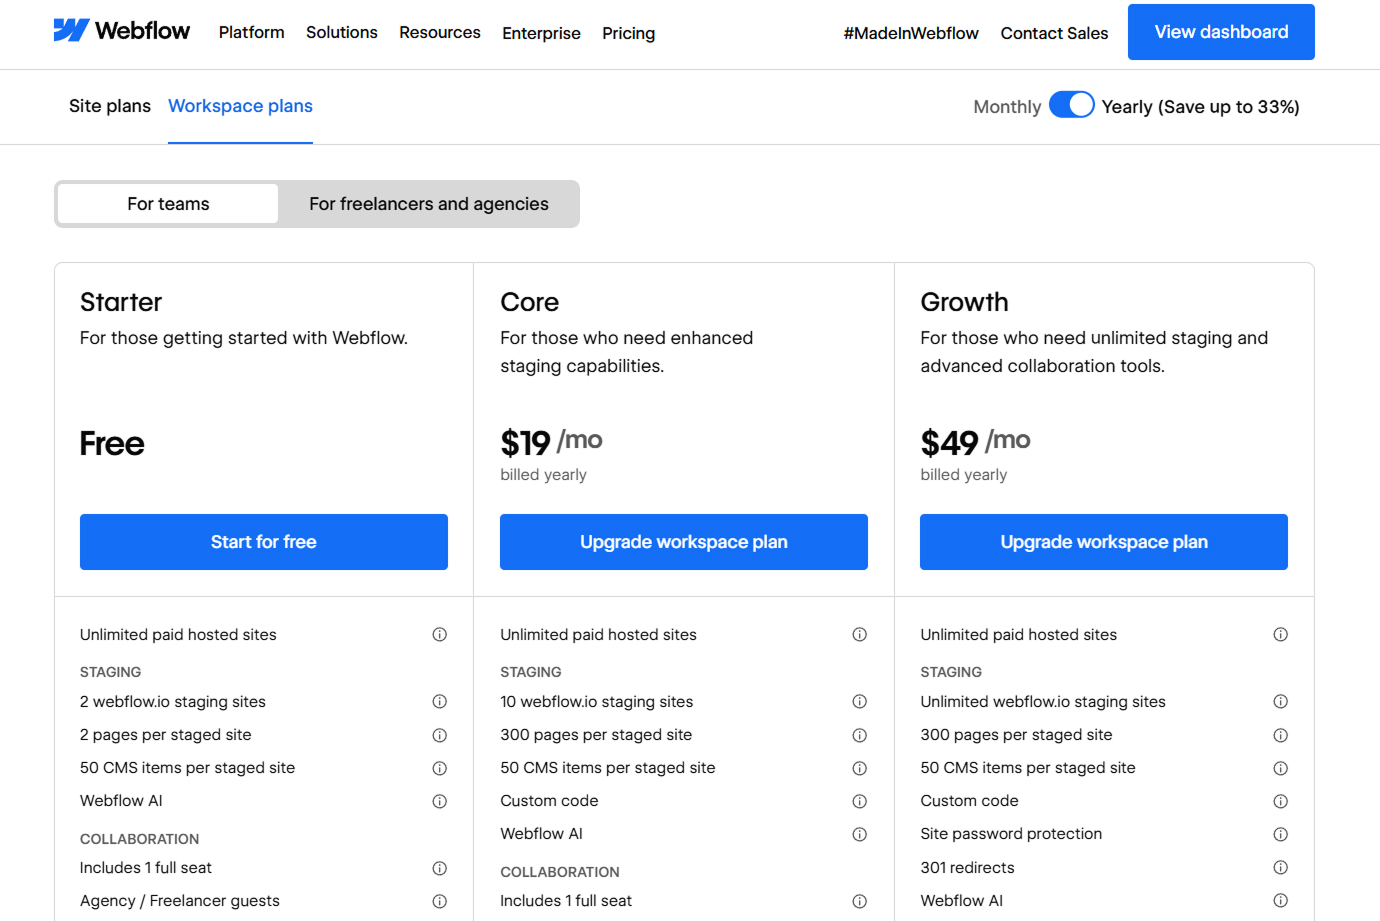The width and height of the screenshot is (1380, 921).
Task: Go to Enterprise in navigation
Action: click(541, 33)
